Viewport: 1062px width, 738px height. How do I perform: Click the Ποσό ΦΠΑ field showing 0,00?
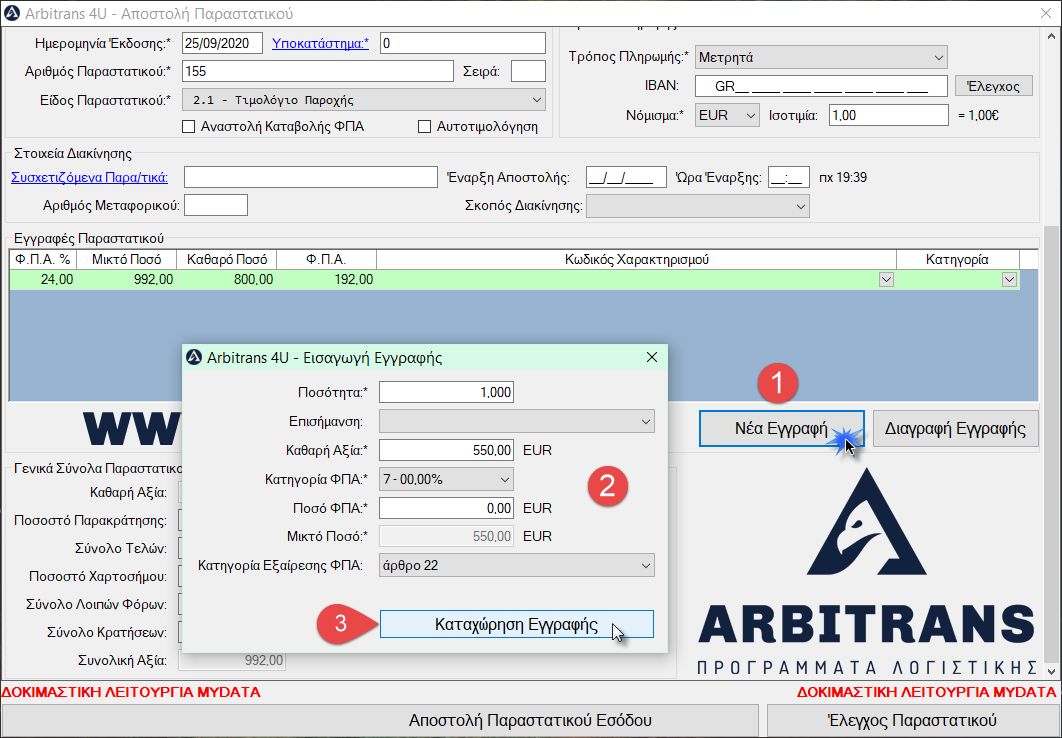click(446, 508)
